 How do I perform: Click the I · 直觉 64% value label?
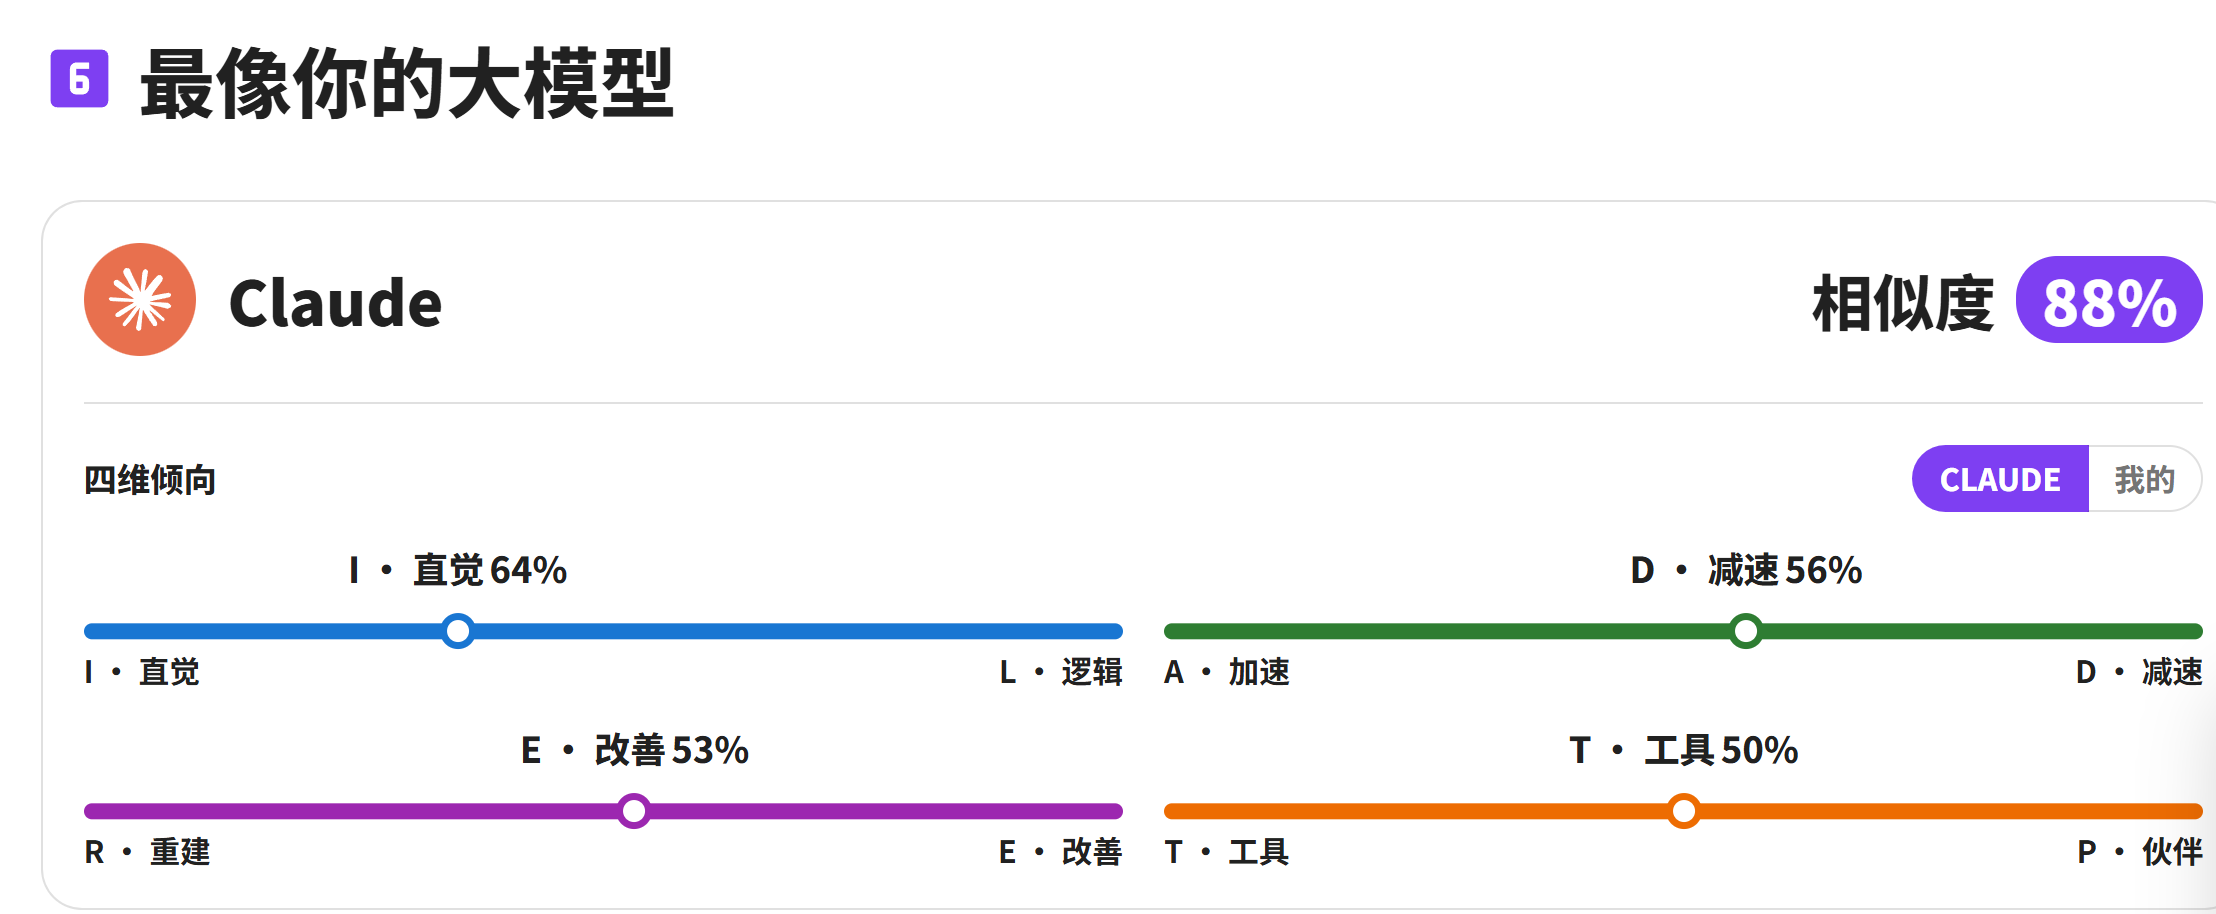[x=458, y=570]
